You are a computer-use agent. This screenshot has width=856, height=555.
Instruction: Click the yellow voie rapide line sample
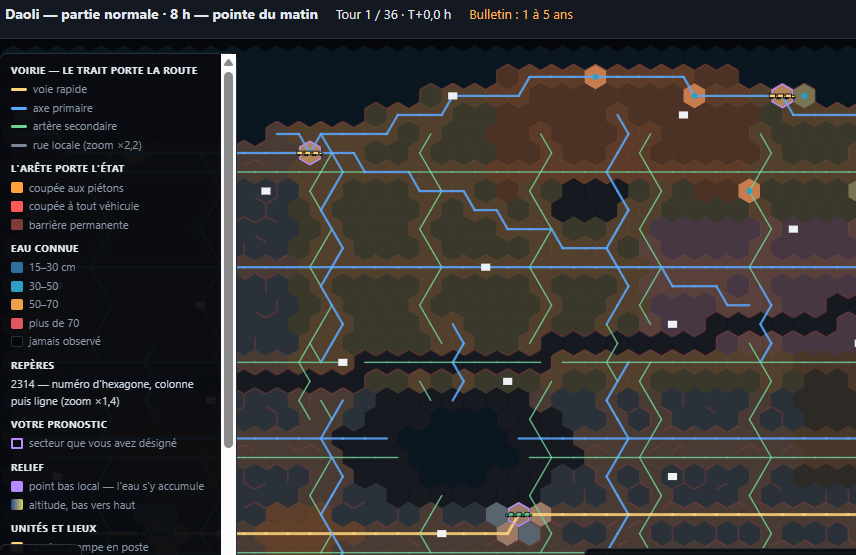click(x=19, y=89)
